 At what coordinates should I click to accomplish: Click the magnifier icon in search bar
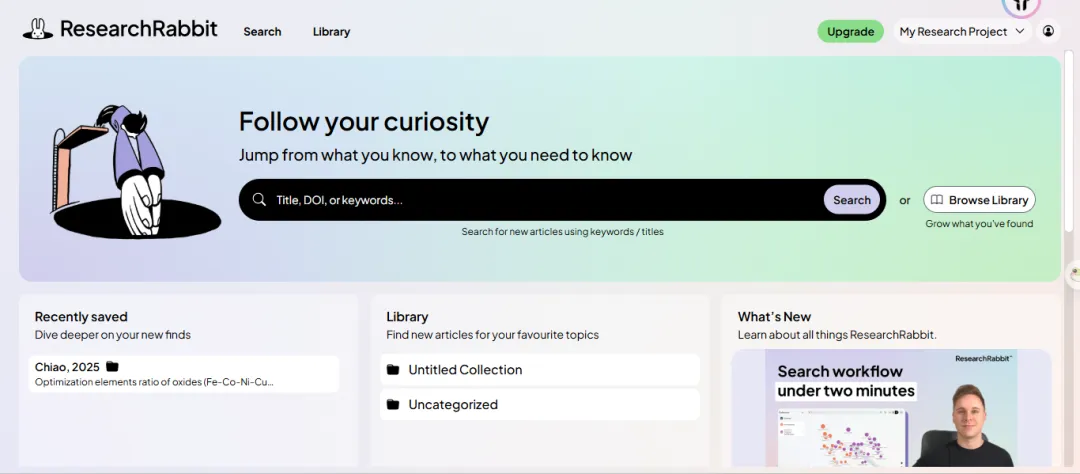259,200
